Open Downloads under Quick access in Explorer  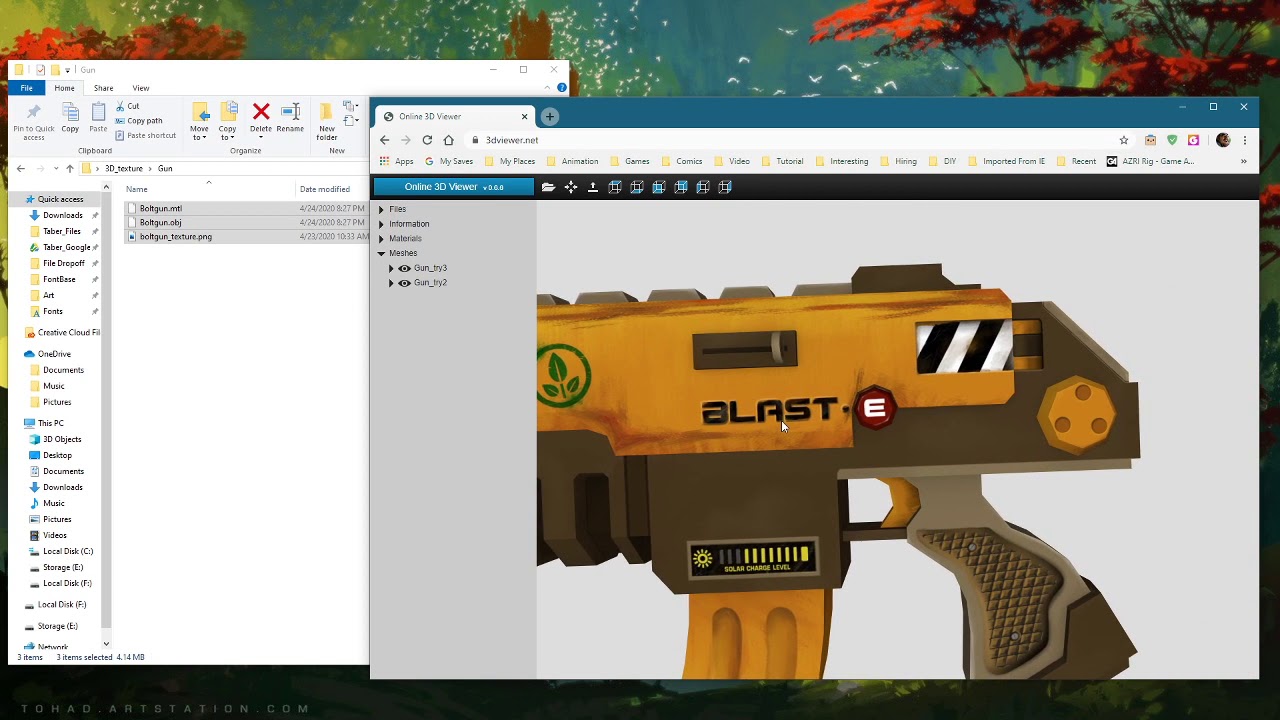[62, 215]
